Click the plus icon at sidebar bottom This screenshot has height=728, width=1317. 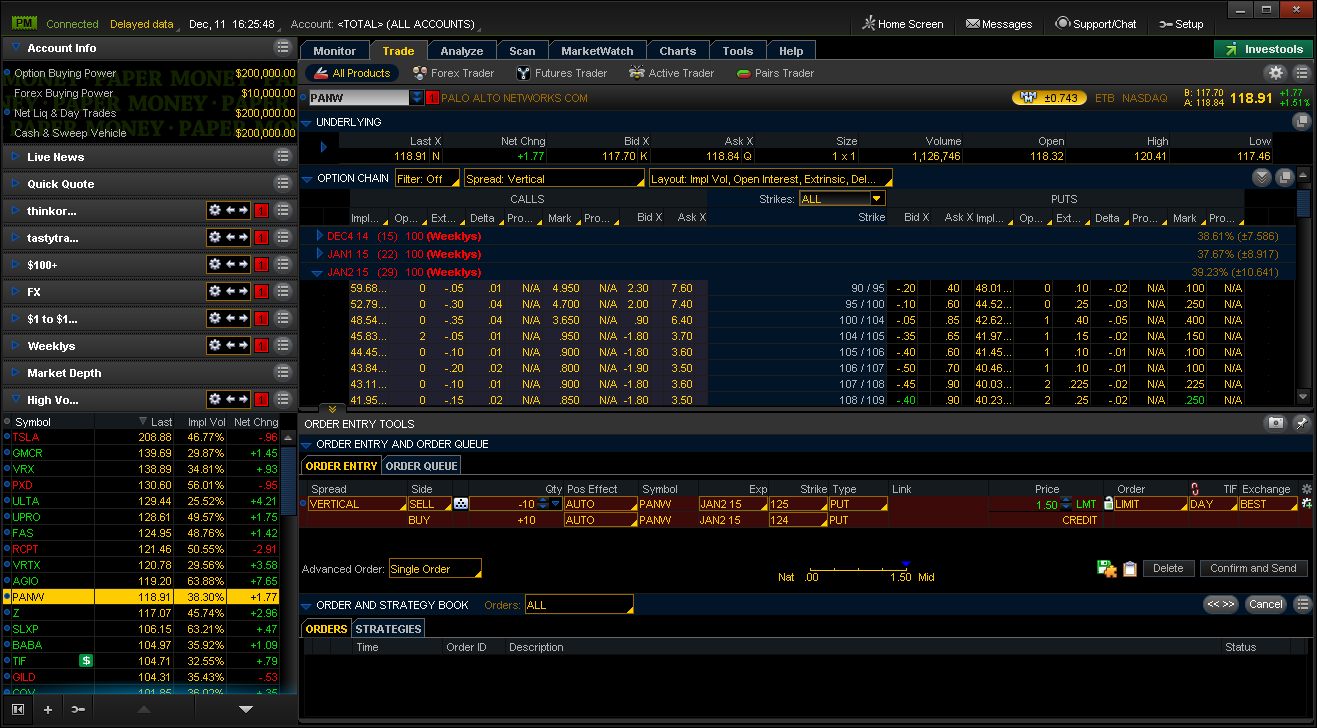(47, 709)
